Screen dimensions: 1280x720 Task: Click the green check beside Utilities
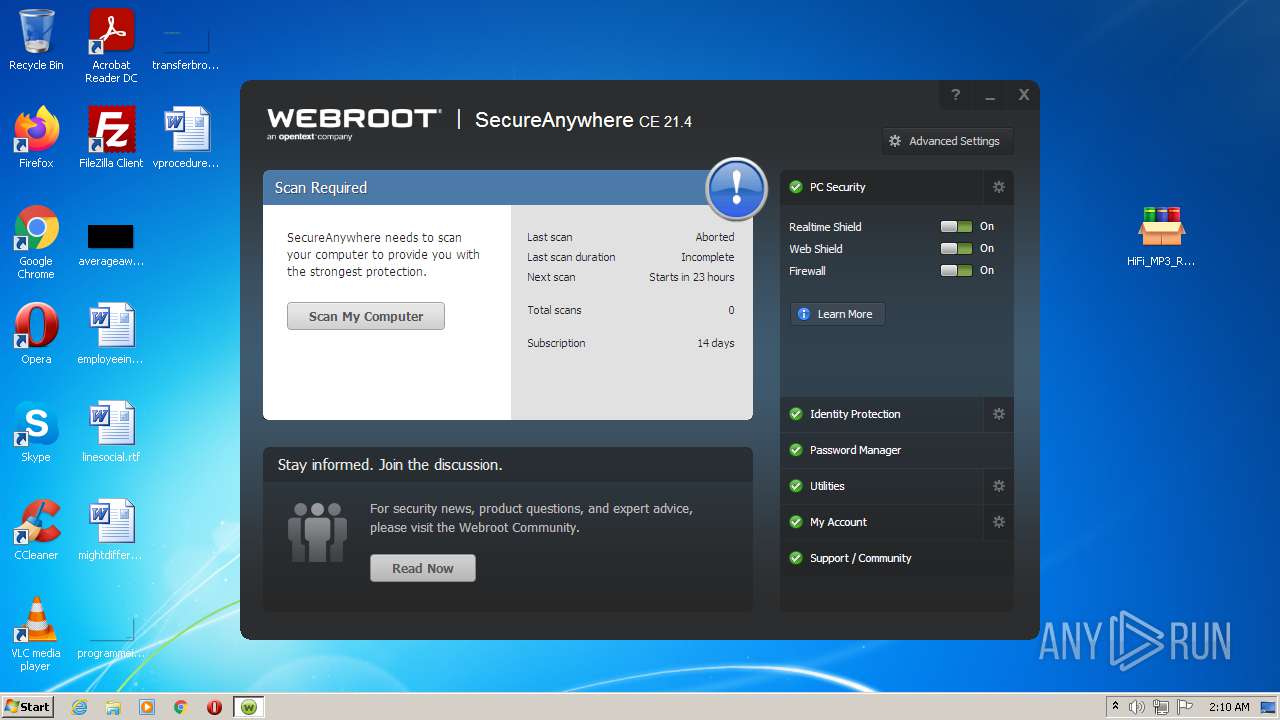pyautogui.click(x=796, y=486)
